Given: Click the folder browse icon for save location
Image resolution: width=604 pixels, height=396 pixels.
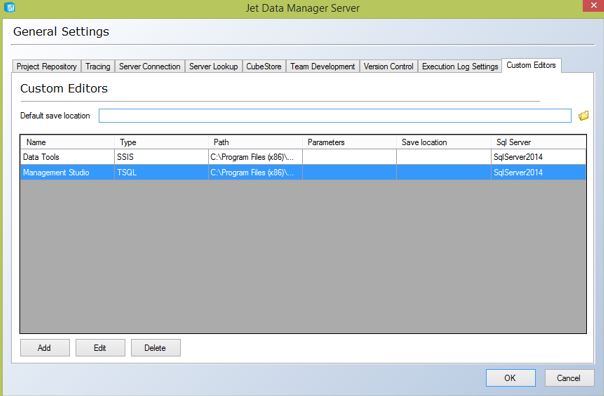Looking at the screenshot, I should 583,116.
